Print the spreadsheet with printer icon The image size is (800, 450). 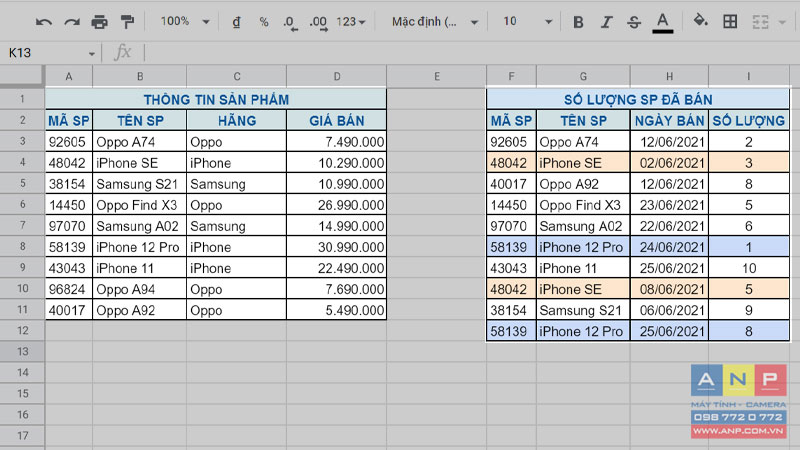coord(99,22)
